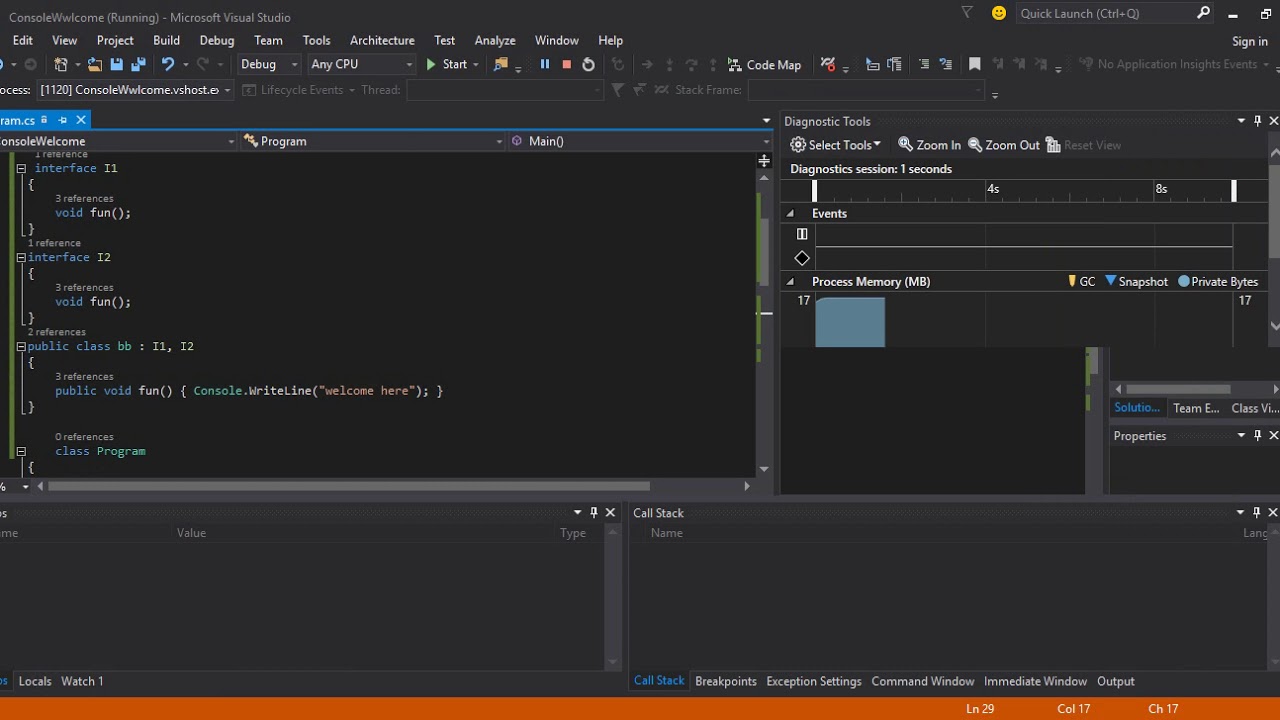Switch to the Watch 1 tab
The height and width of the screenshot is (720, 1280).
tap(82, 681)
